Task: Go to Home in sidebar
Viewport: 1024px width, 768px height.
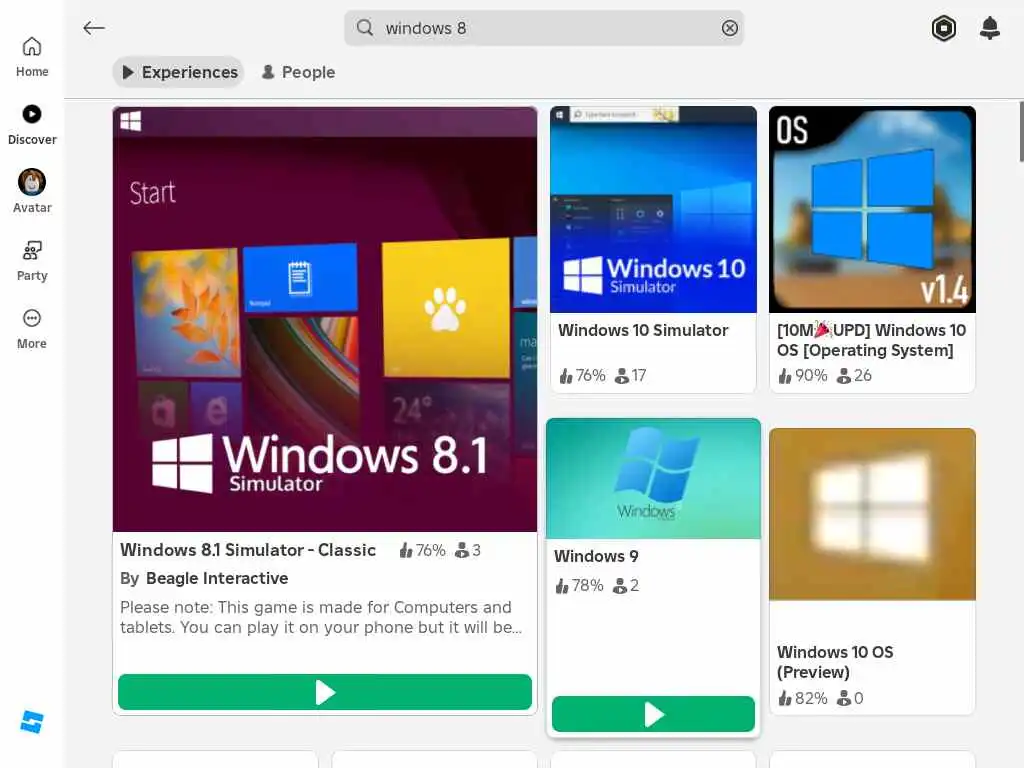Action: click(x=31, y=57)
